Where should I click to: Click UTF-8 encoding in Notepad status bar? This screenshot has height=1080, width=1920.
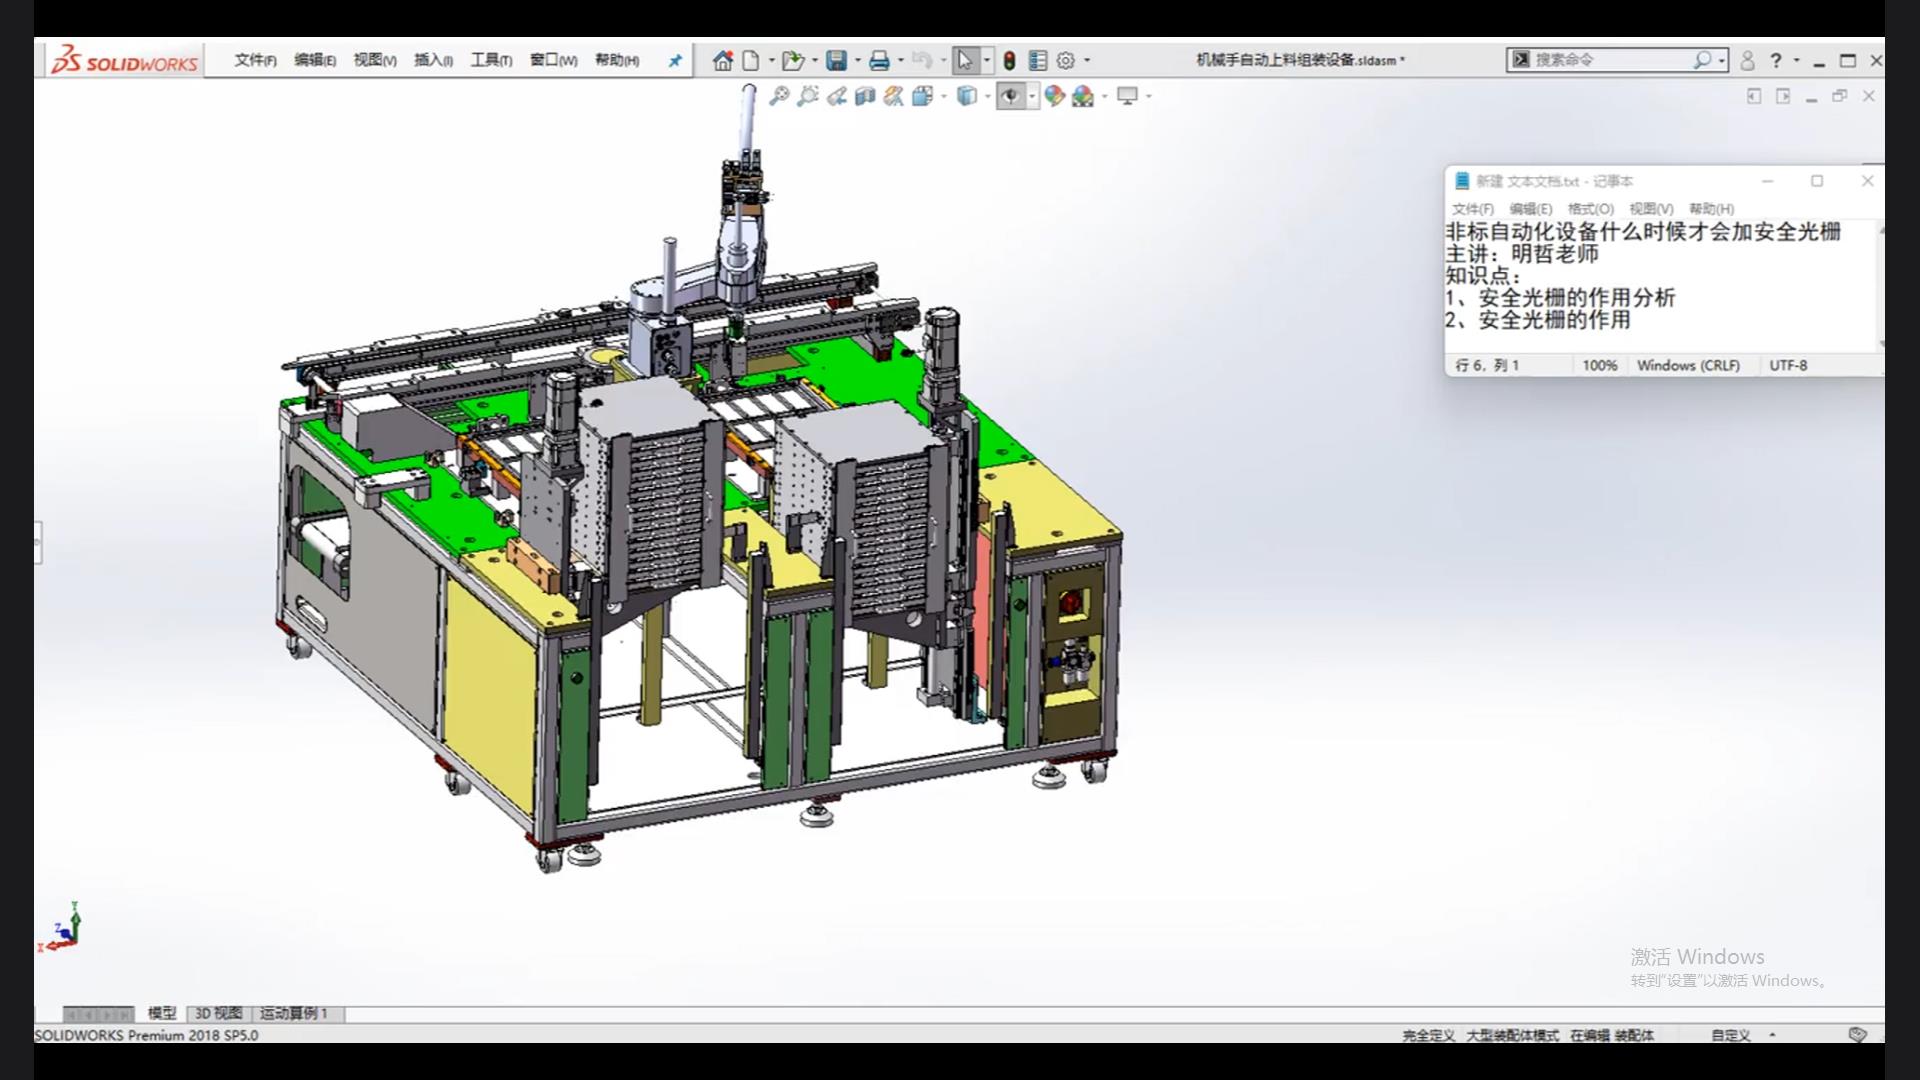[1788, 365]
